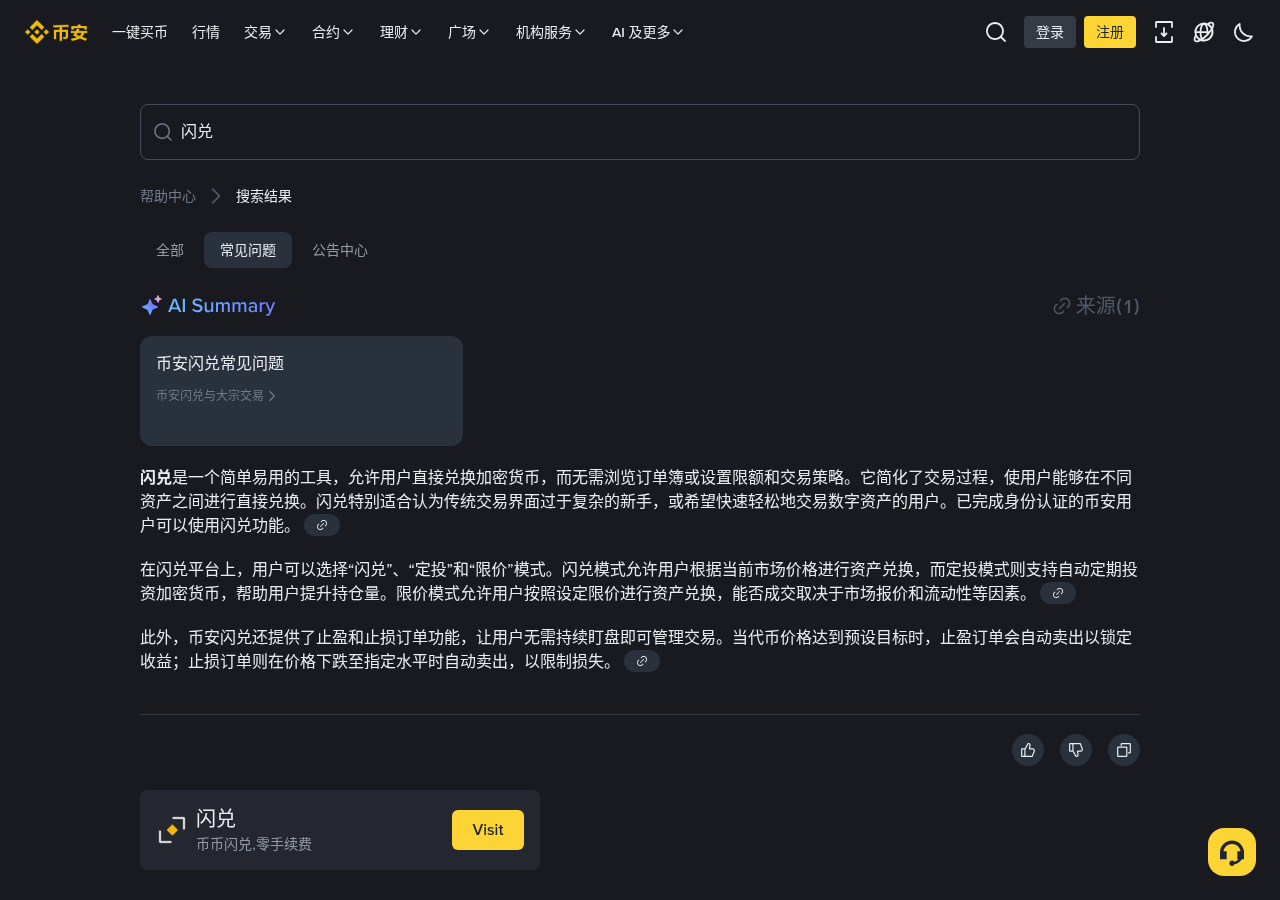The height and width of the screenshot is (900, 1280).
Task: Click the 登录 button
Action: point(1050,32)
